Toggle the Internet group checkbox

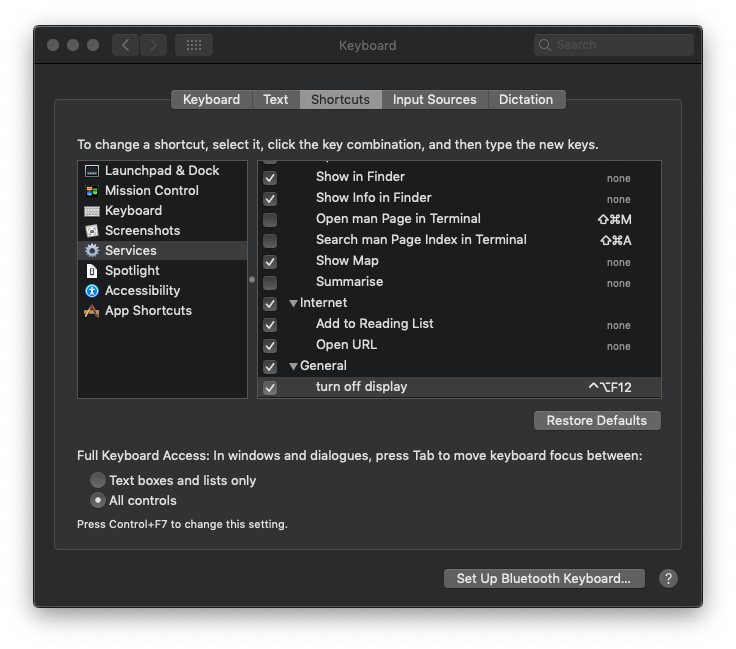(x=270, y=304)
